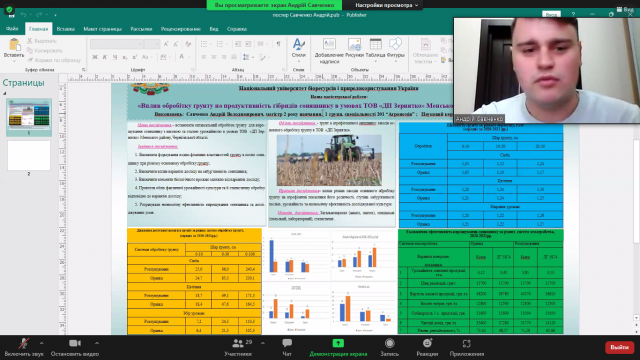This screenshot has height=360, width=640.
Task: Open Реакции reactions in Zoom
Action: (427, 347)
